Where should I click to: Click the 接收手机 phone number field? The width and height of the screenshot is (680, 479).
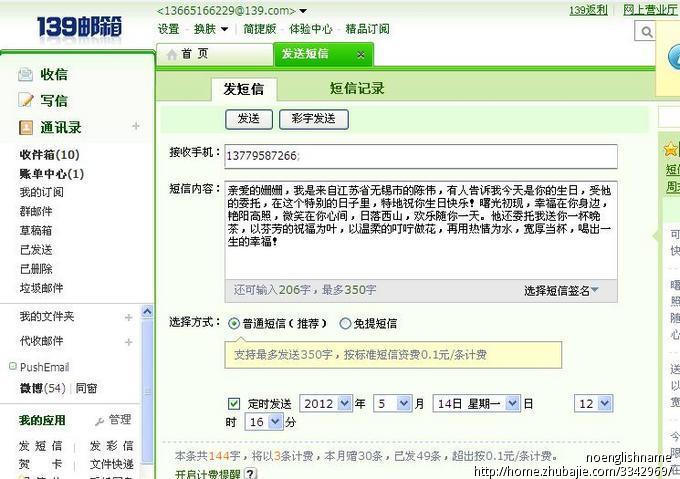(x=421, y=156)
